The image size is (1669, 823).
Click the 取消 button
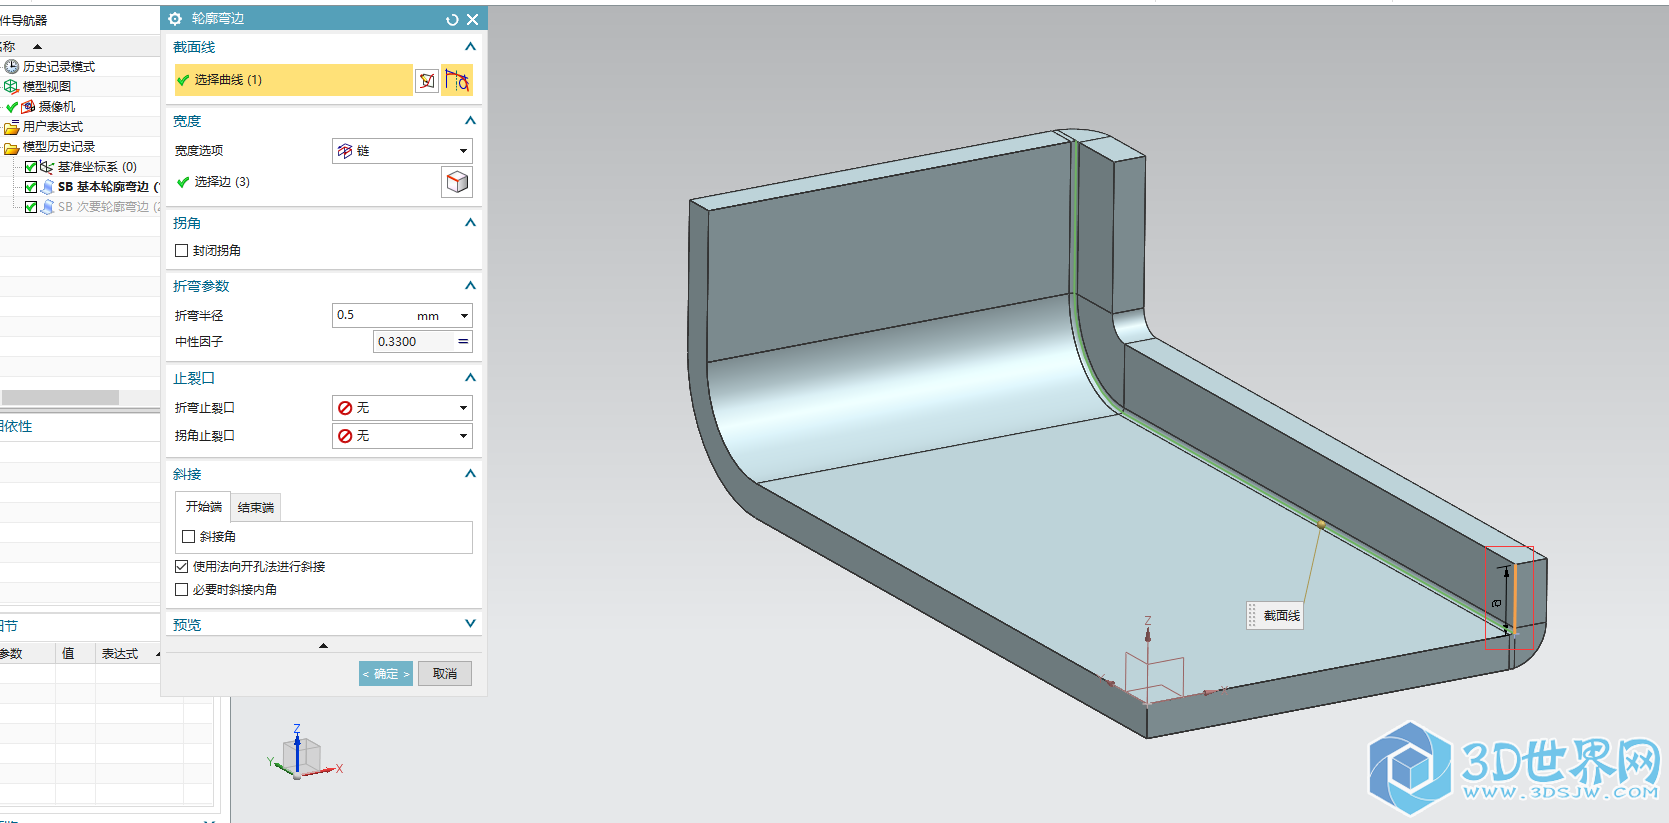coord(445,674)
